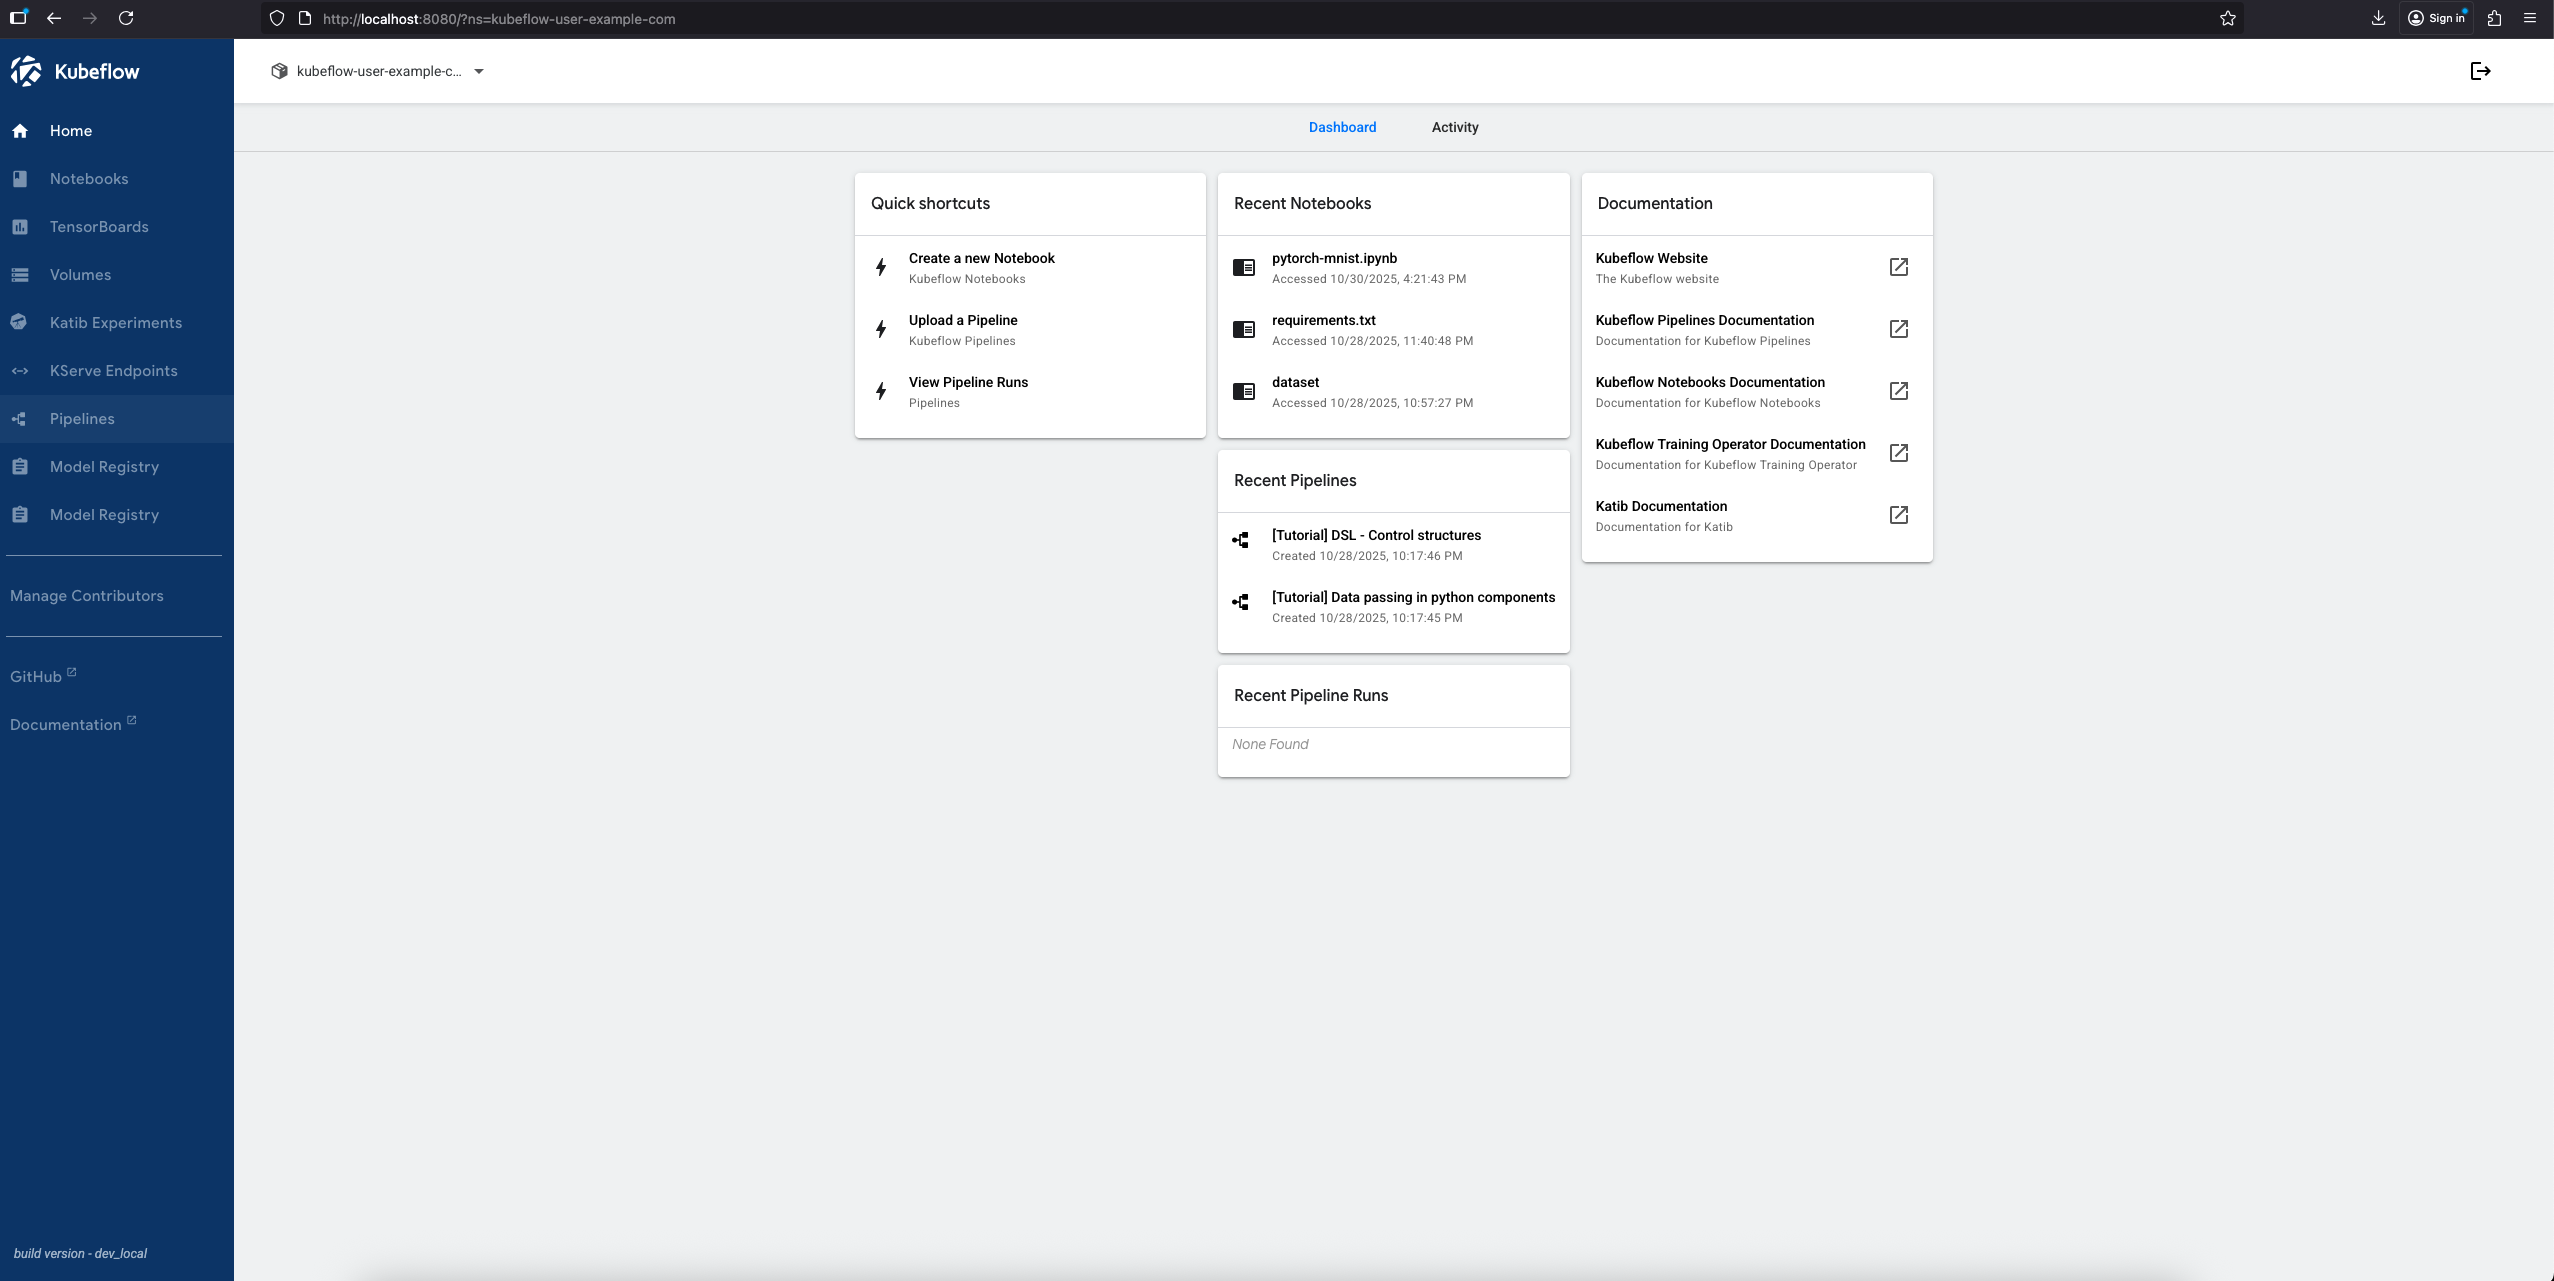Open Kubeflow Website via its external link icon
The height and width of the screenshot is (1281, 2554).
1897,267
